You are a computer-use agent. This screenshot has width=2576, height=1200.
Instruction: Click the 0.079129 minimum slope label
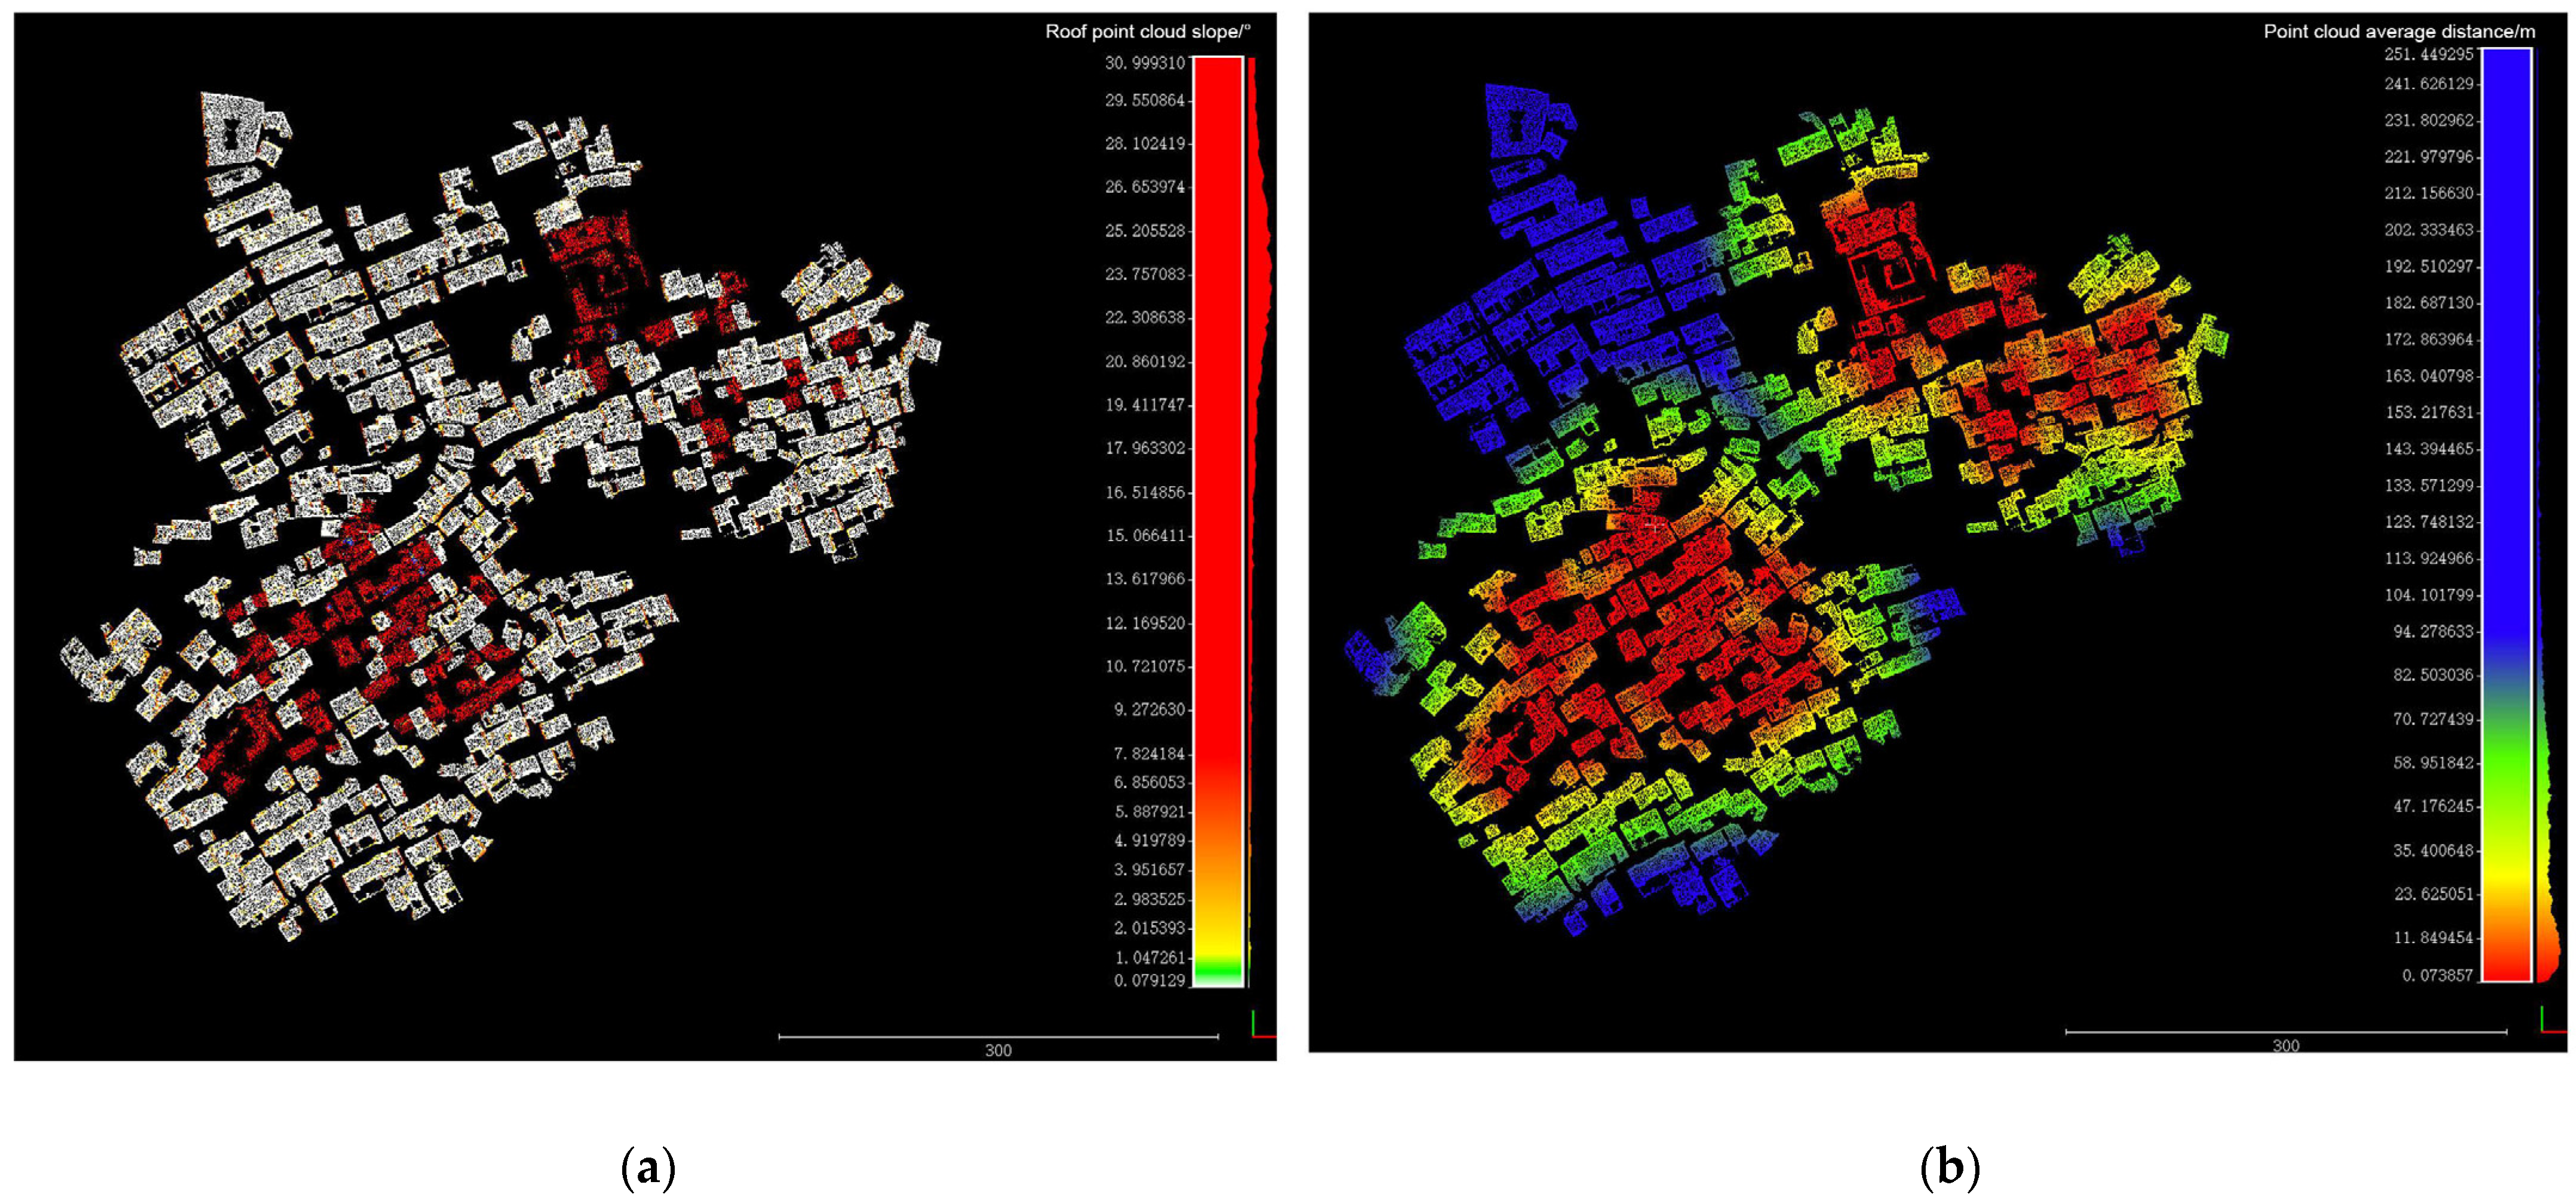tap(1149, 981)
